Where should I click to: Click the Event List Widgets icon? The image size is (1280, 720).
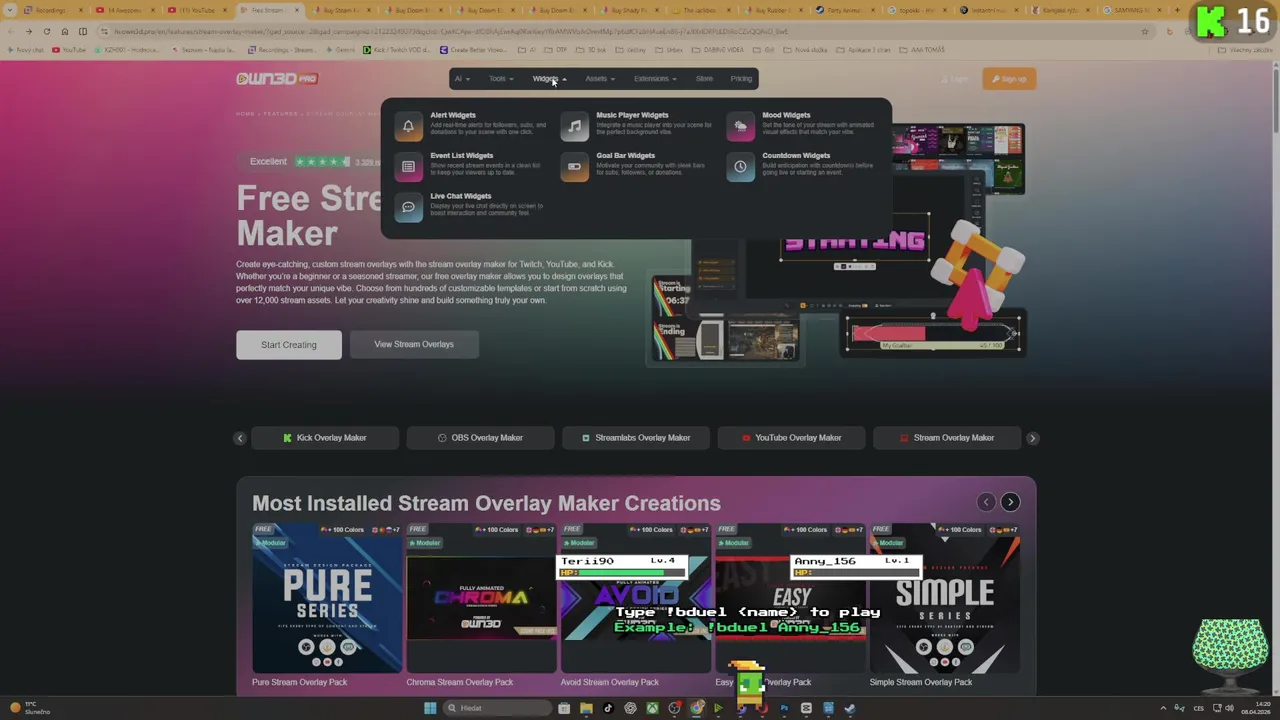pos(408,167)
